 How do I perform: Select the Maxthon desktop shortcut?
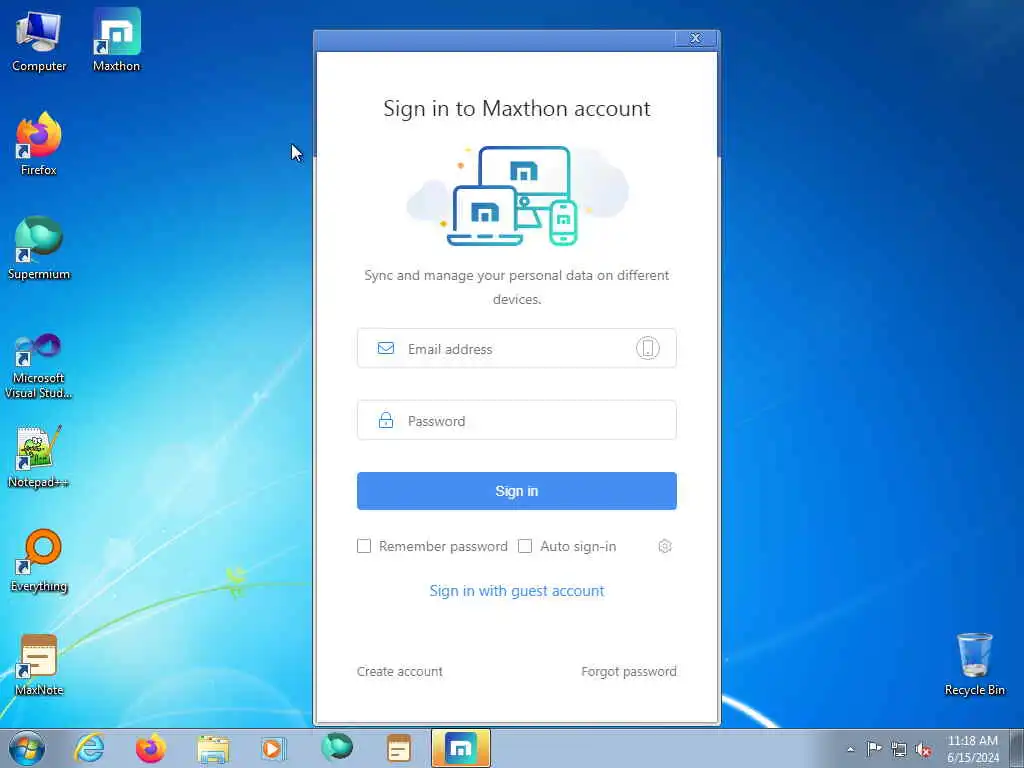[116, 40]
